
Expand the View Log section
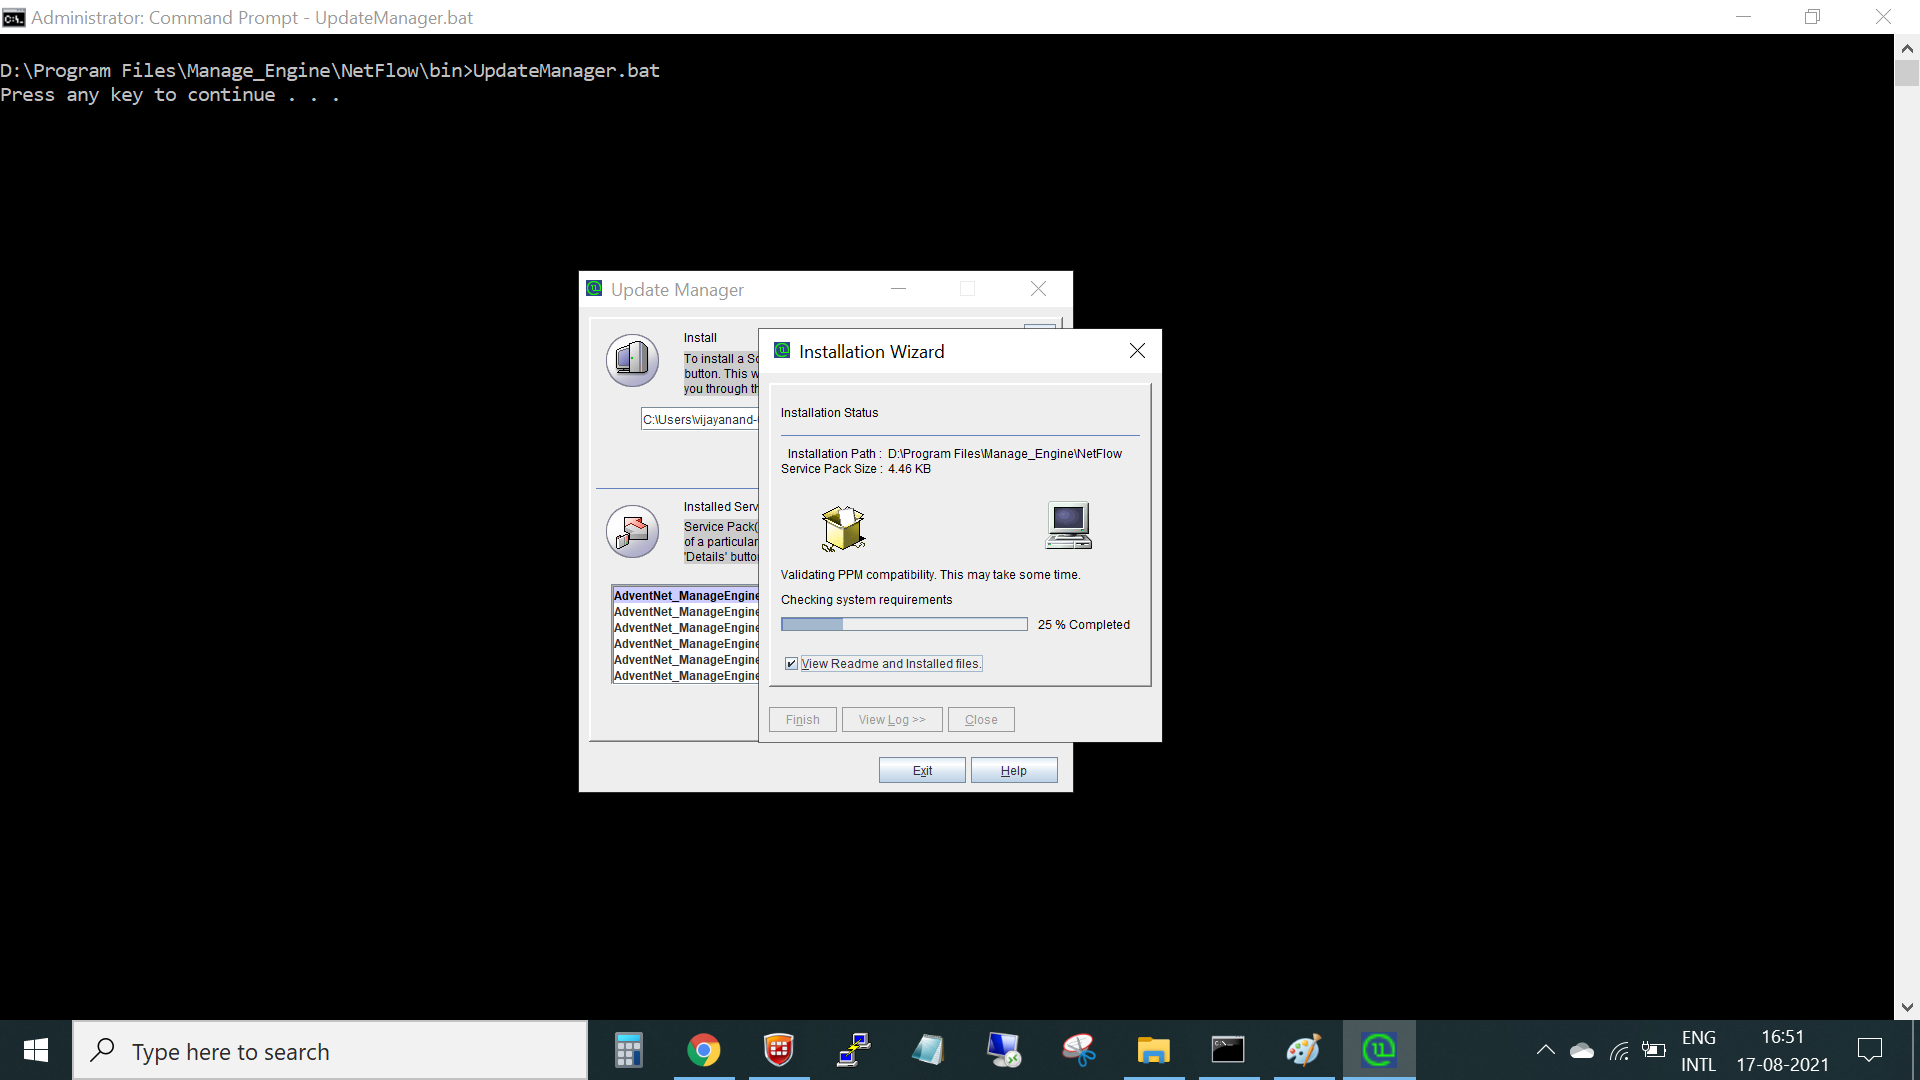click(x=891, y=720)
